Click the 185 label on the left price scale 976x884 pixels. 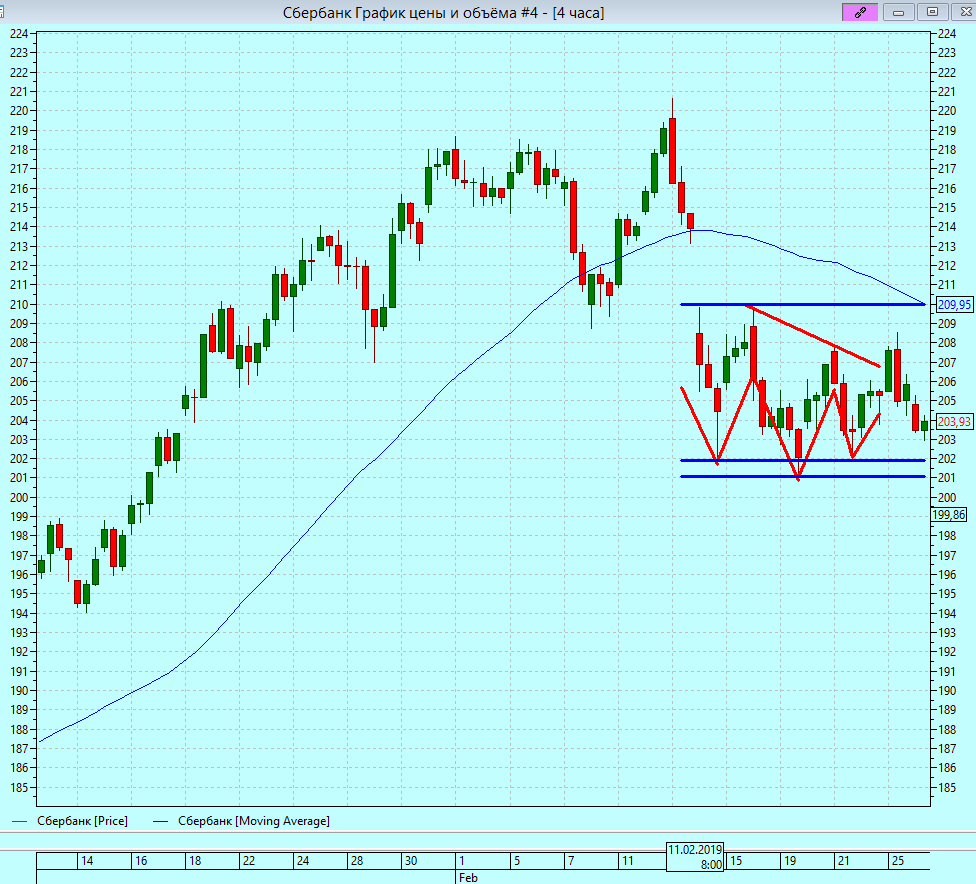coord(19,788)
